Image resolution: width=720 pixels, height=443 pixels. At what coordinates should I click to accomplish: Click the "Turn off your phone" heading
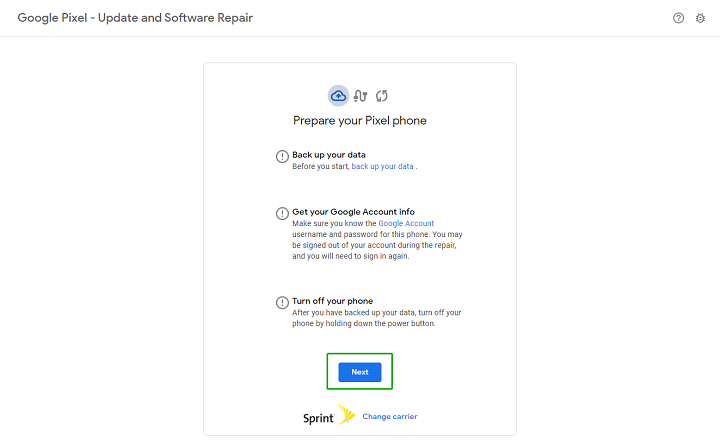(334, 301)
